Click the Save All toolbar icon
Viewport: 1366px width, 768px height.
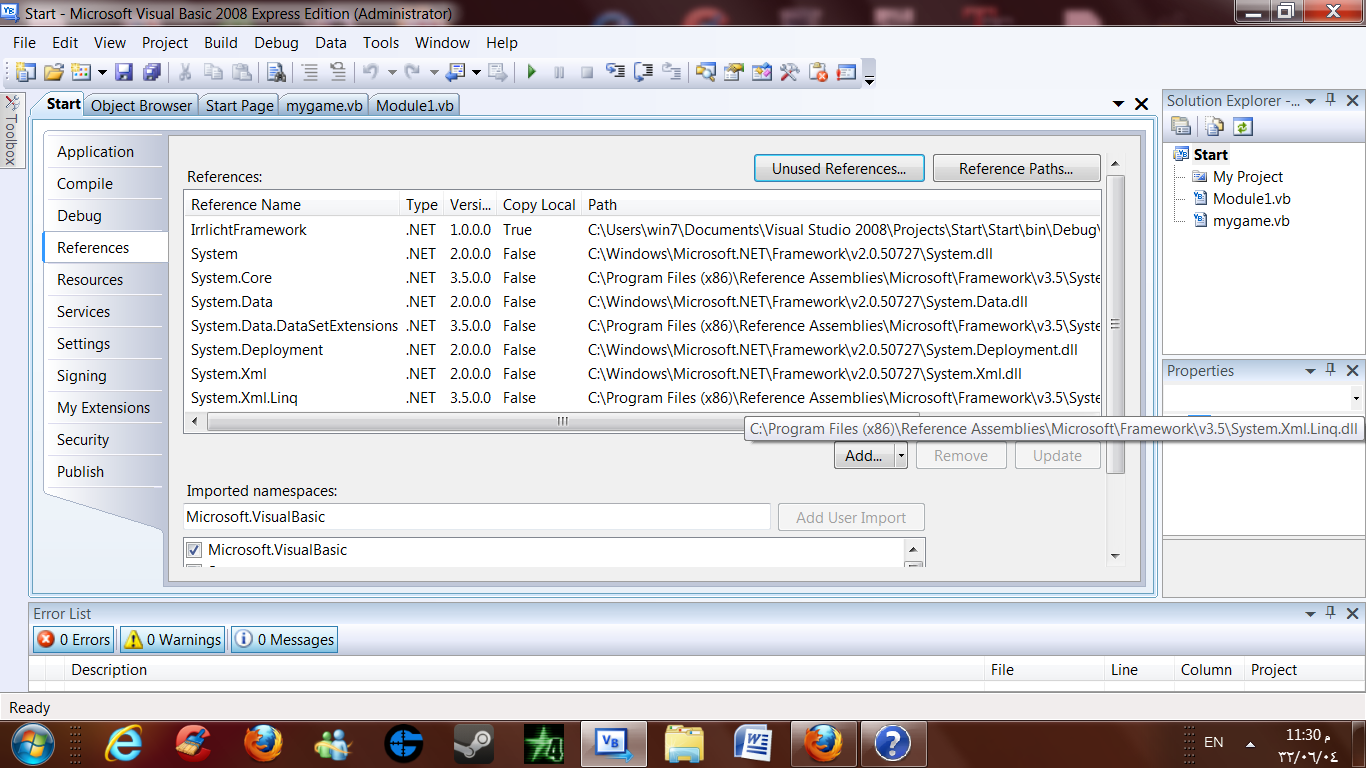point(152,72)
